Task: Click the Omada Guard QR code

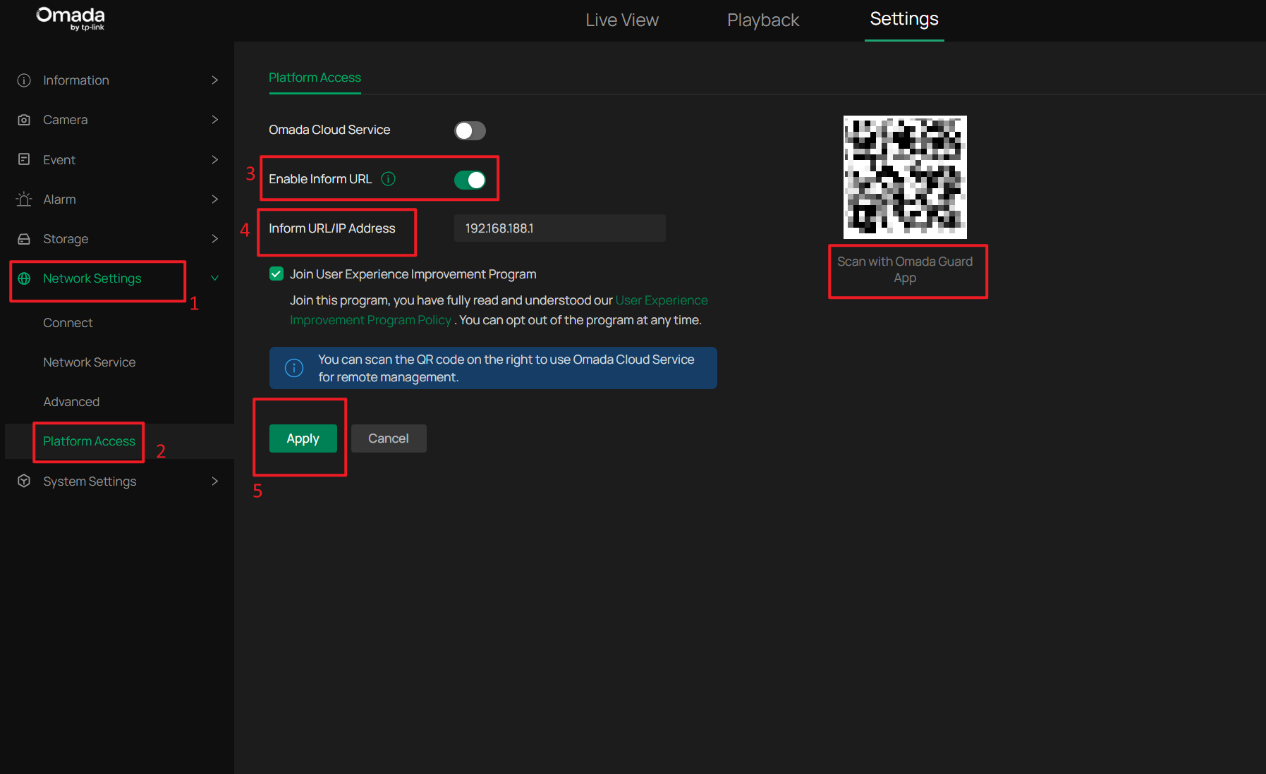Action: point(905,177)
